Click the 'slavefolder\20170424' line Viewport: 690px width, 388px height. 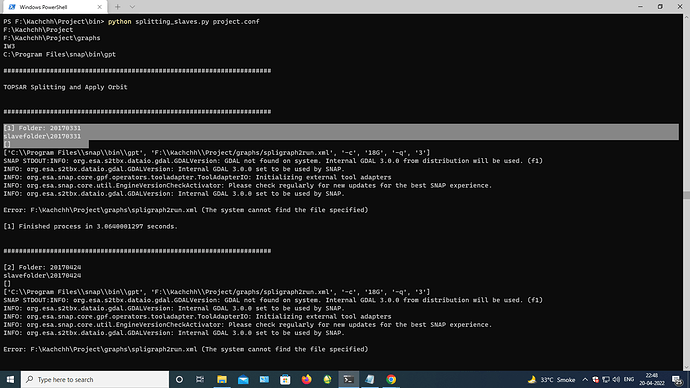(x=42, y=276)
